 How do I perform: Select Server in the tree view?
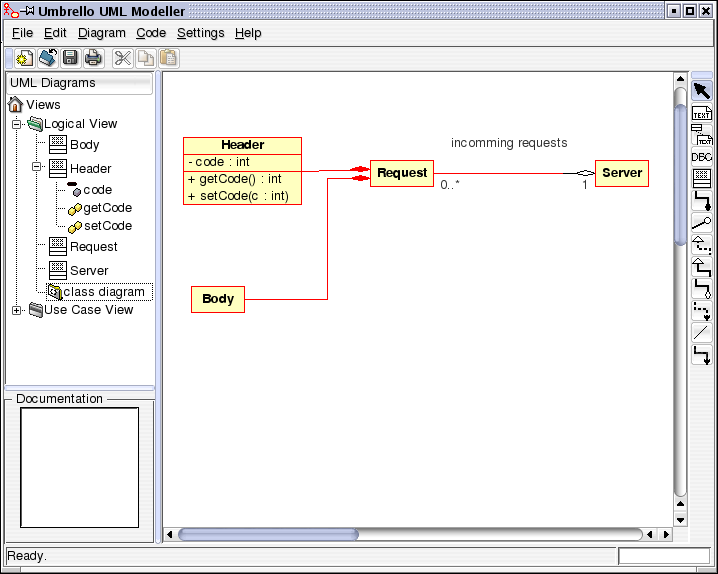(89, 271)
